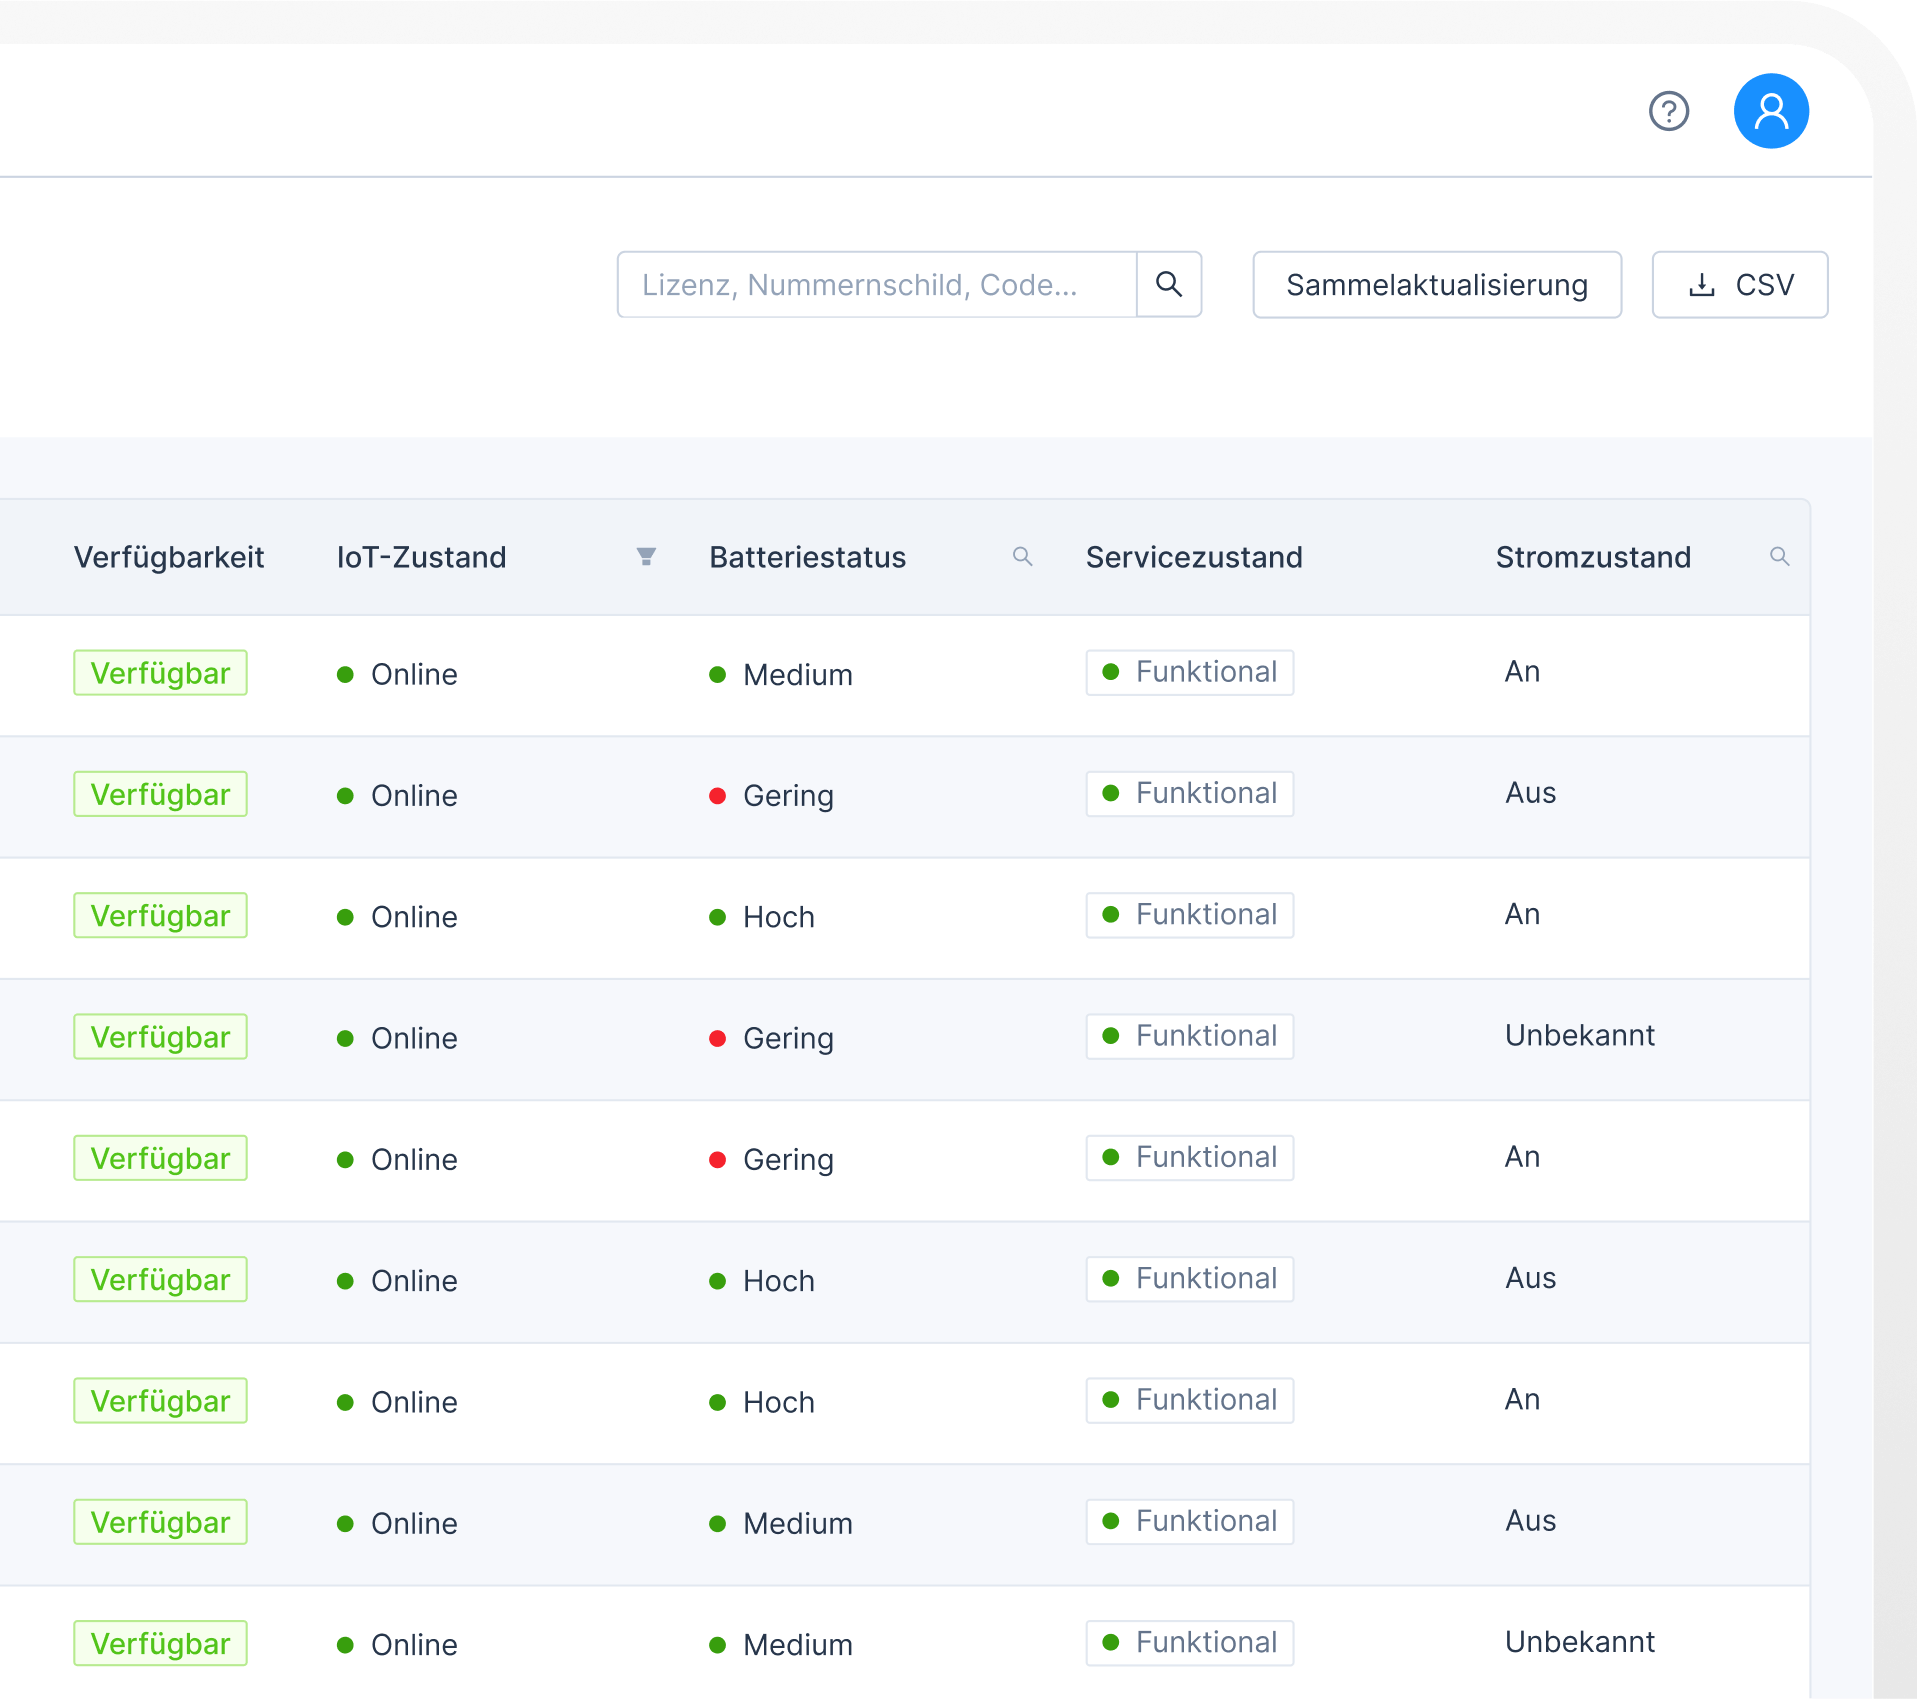The image size is (1920, 1699).
Task: Click the Verfügbarkeit column header
Action: click(169, 557)
